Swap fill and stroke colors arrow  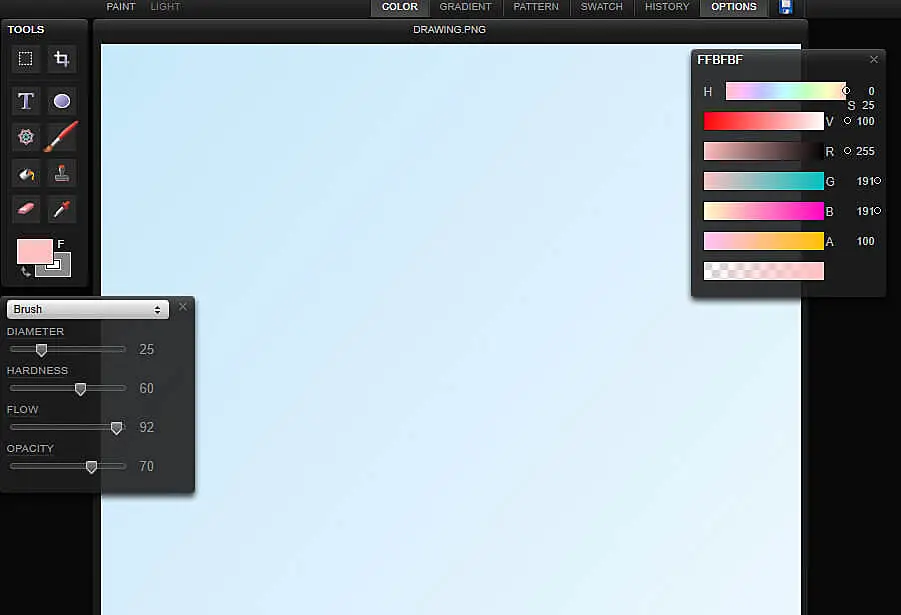point(25,271)
